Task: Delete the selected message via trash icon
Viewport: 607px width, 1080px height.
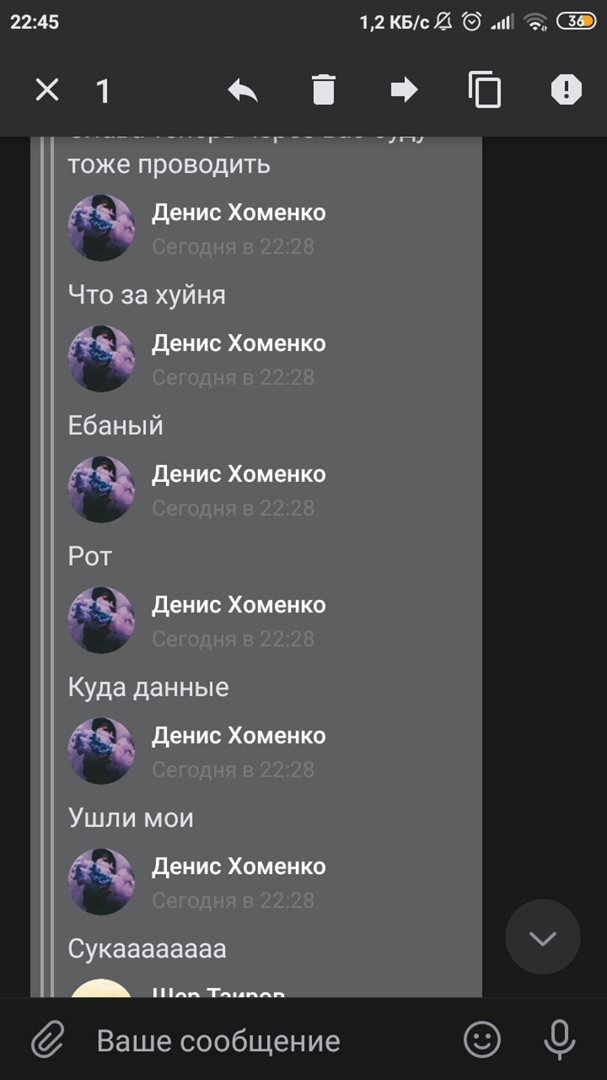Action: [x=323, y=90]
